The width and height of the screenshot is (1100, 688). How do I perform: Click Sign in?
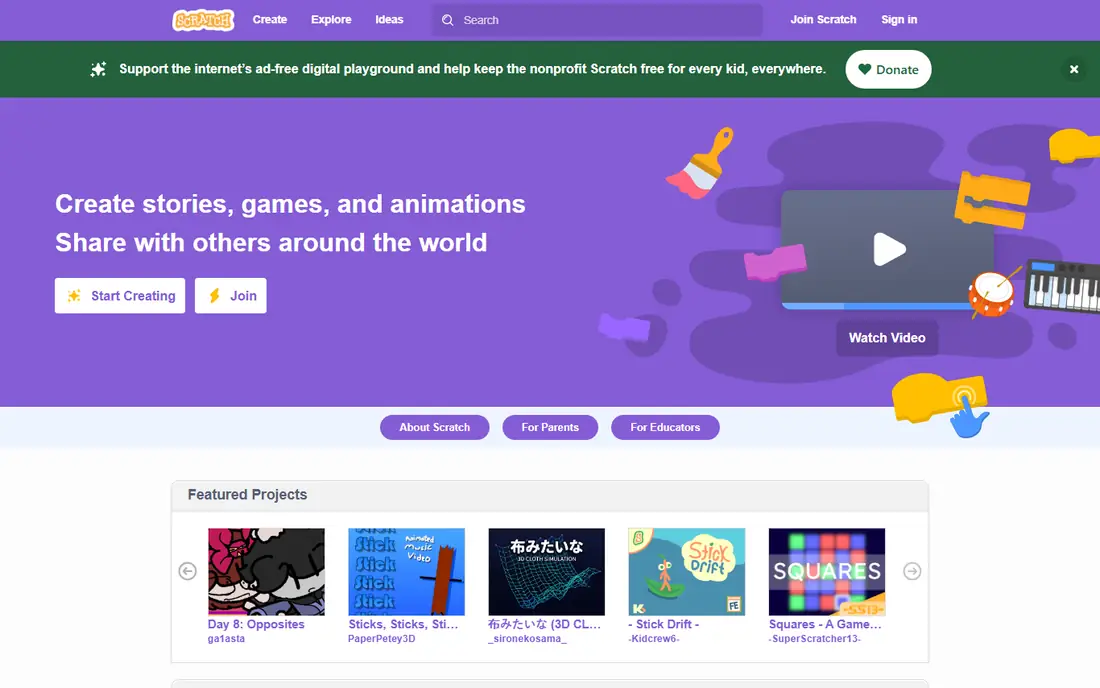(x=899, y=20)
